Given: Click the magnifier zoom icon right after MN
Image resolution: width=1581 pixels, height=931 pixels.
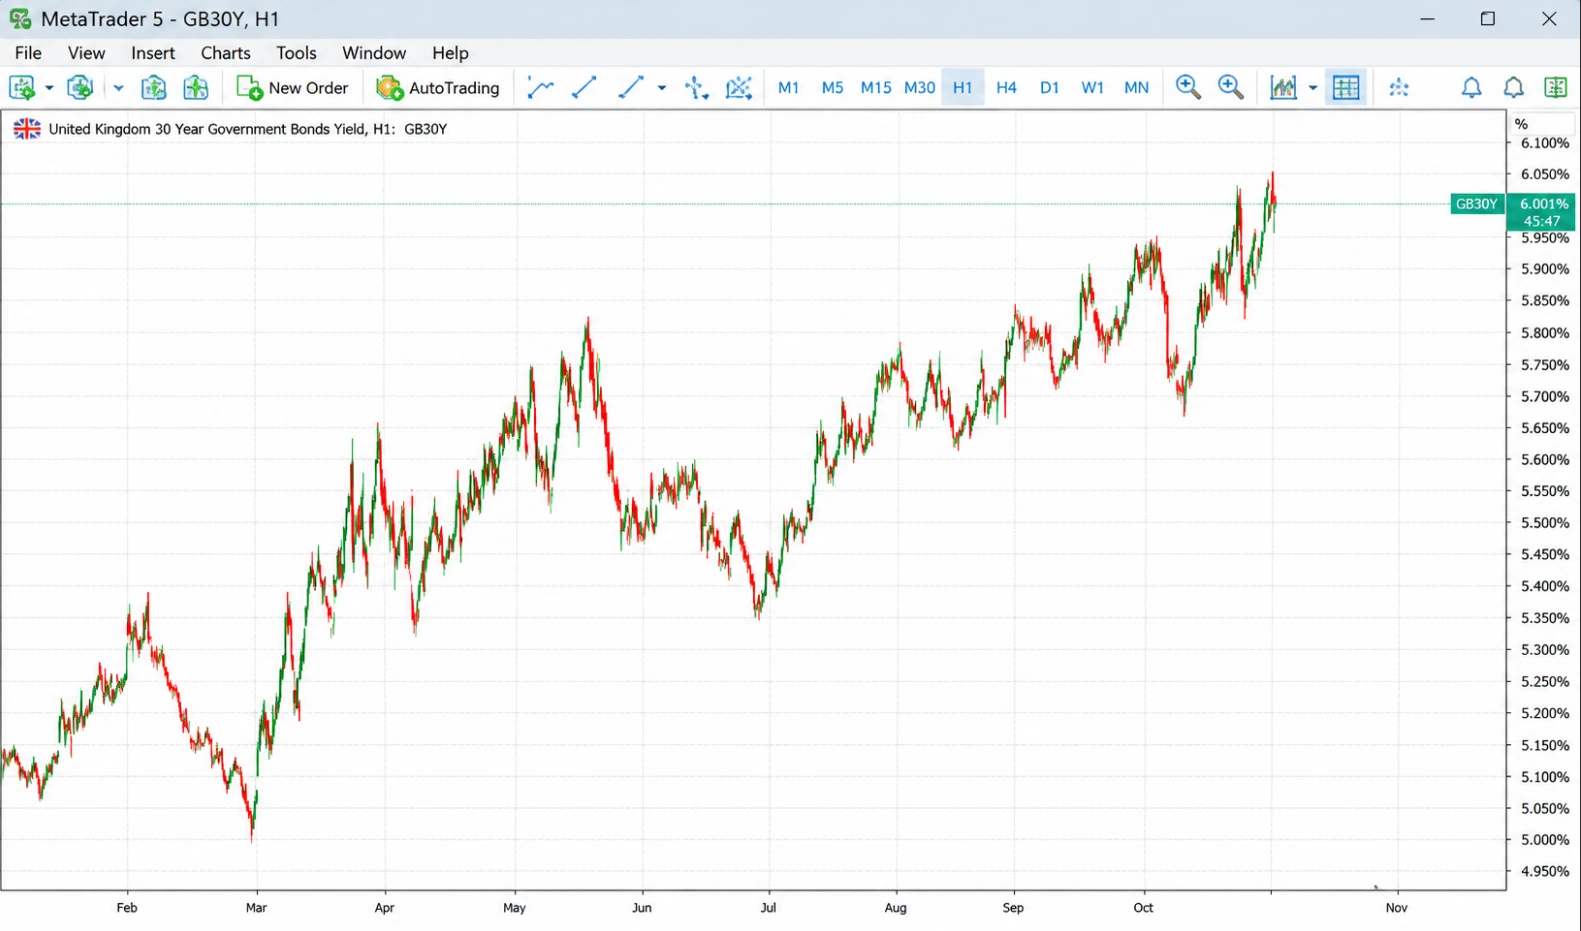Looking at the screenshot, I should (1188, 88).
